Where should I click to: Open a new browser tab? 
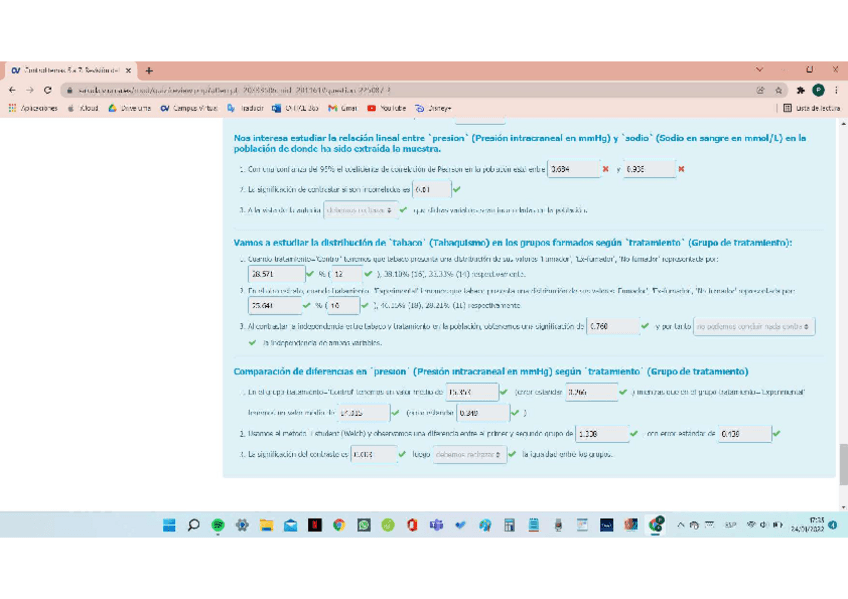point(149,71)
